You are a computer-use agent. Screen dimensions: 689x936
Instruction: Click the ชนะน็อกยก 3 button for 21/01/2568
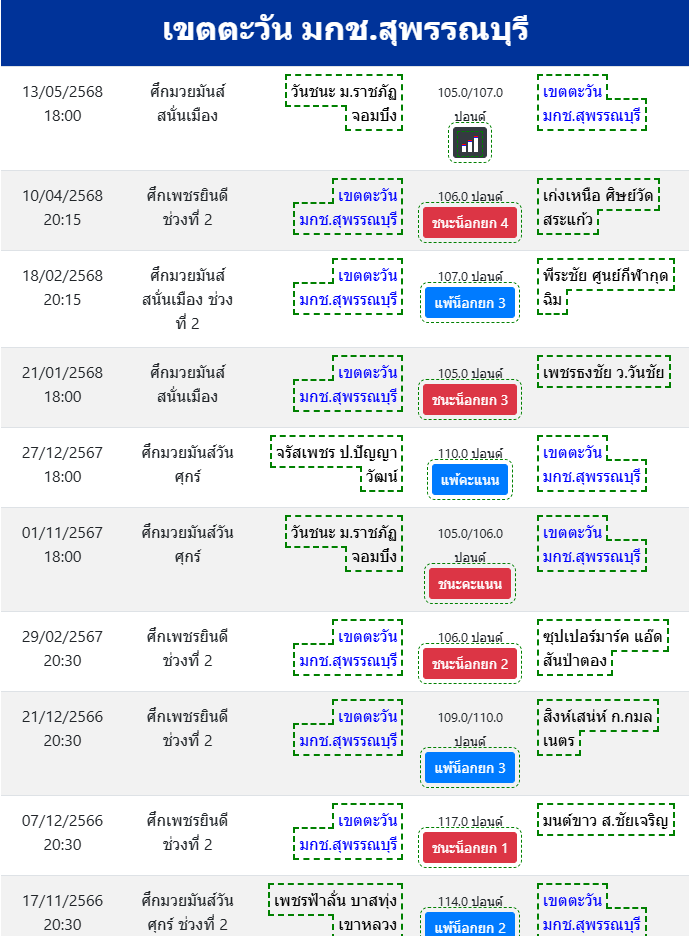470,400
